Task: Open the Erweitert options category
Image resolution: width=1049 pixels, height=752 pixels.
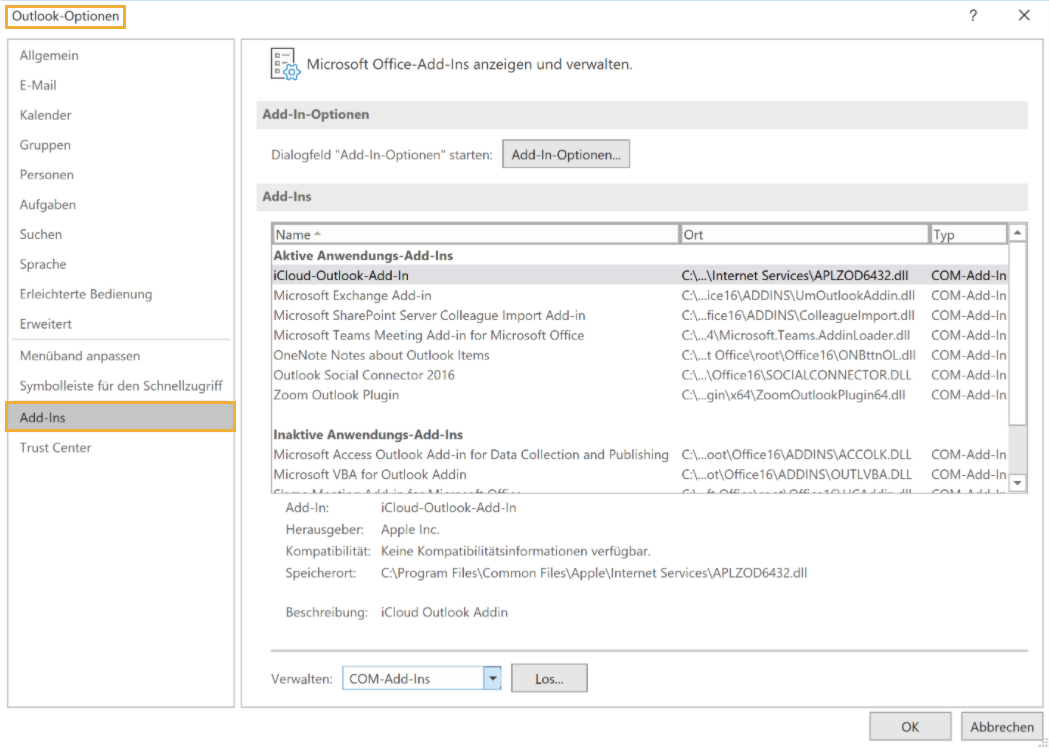Action: 47,324
